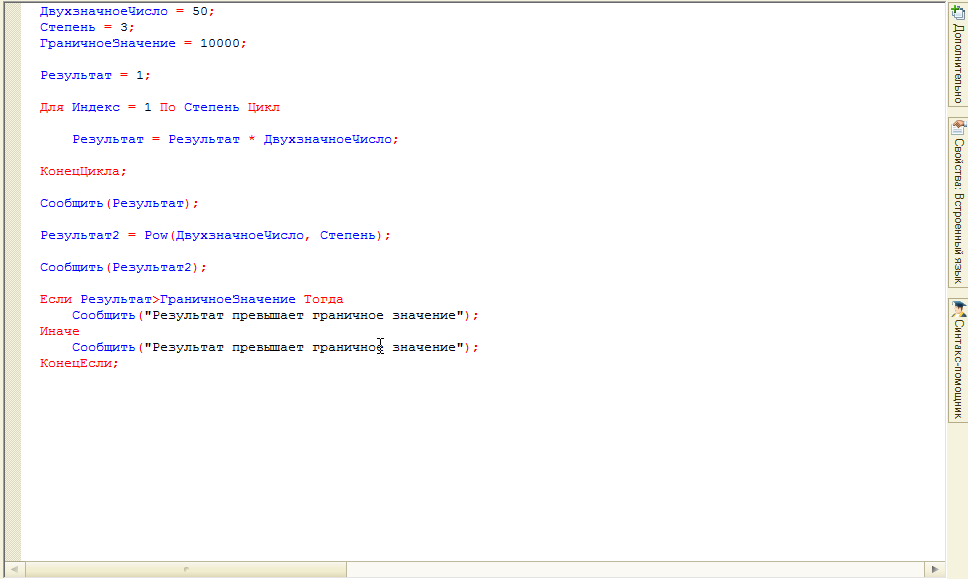Click the line Сообщить(Результат2);
The width and height of the screenshot is (968, 579).
click(123, 267)
